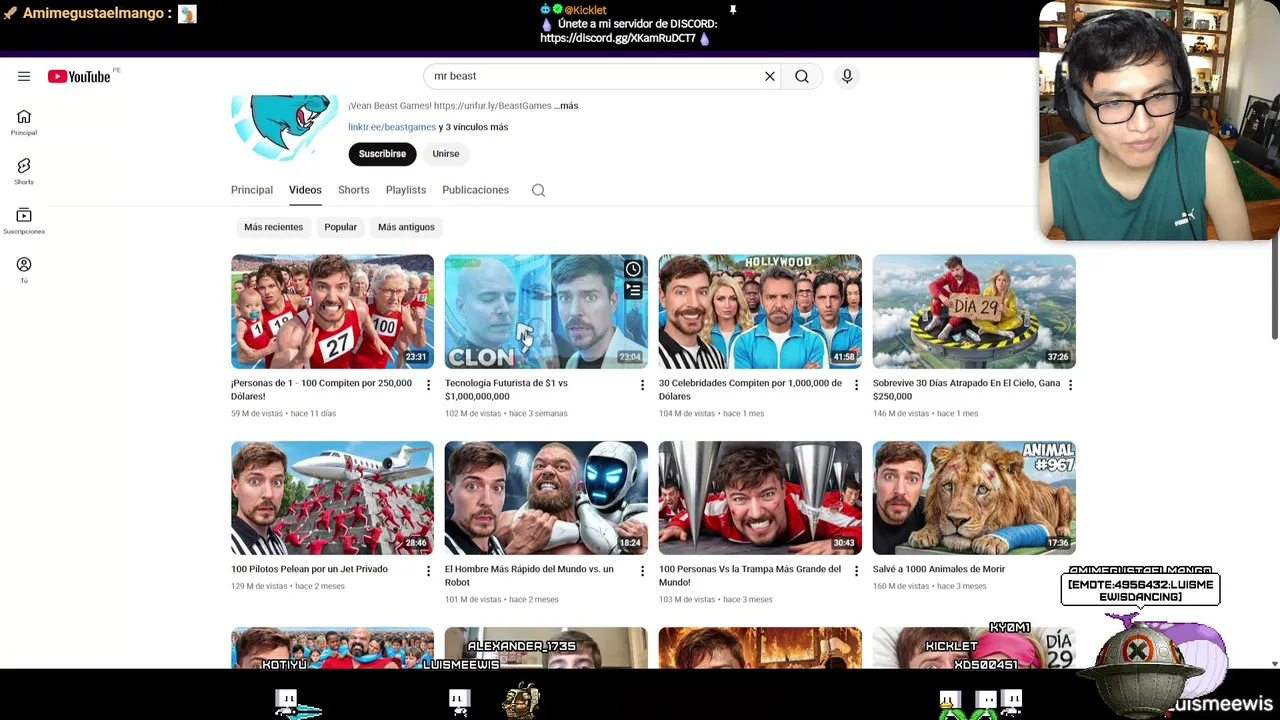Open the 100 Pilotos jet thumbnail

point(332,498)
